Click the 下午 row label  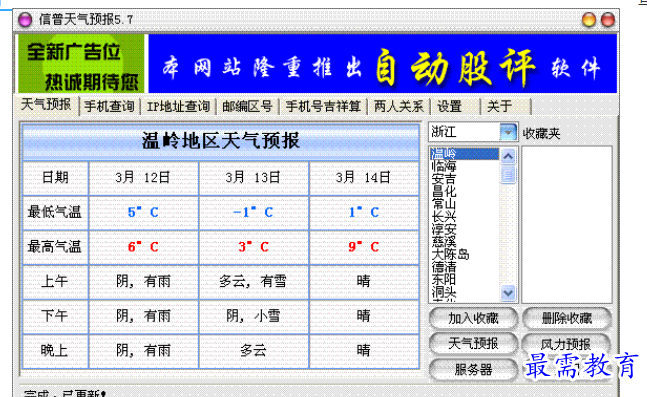pyautogui.click(x=55, y=317)
